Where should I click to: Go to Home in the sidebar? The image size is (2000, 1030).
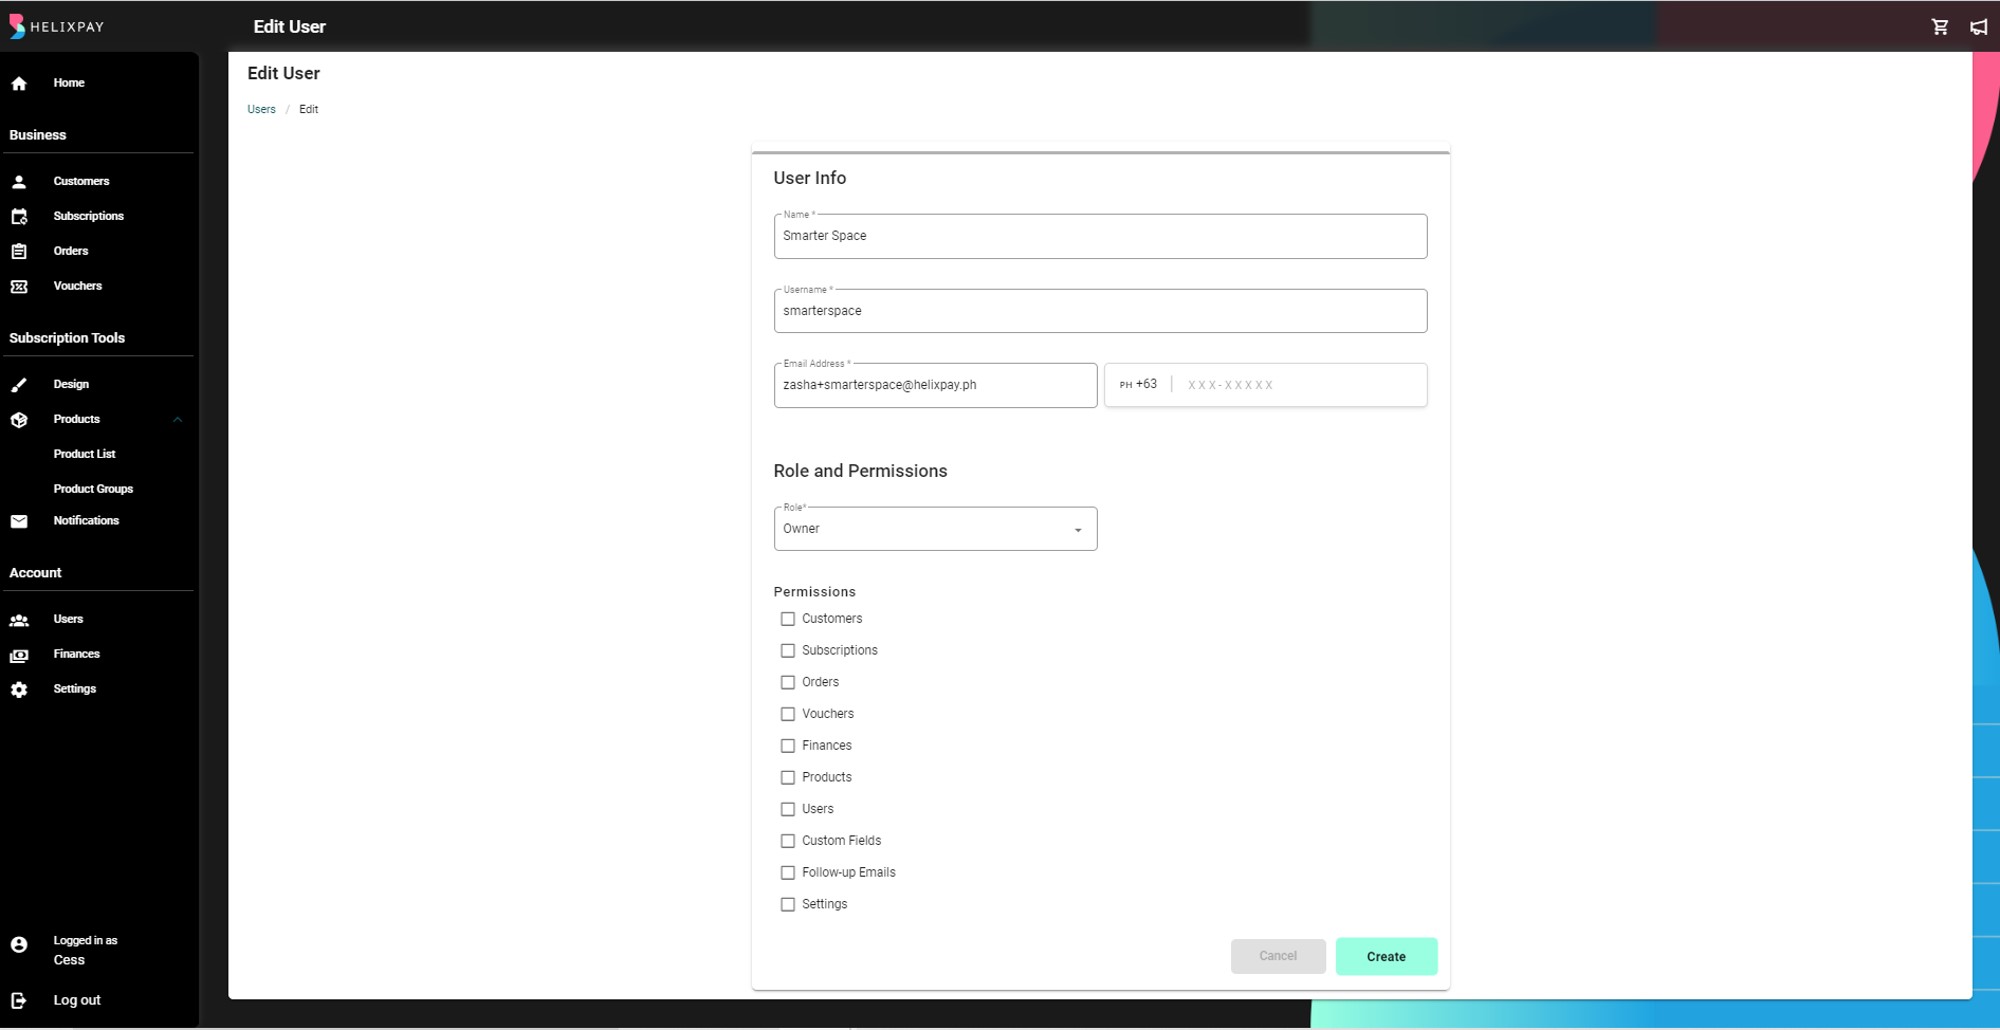pos(69,83)
